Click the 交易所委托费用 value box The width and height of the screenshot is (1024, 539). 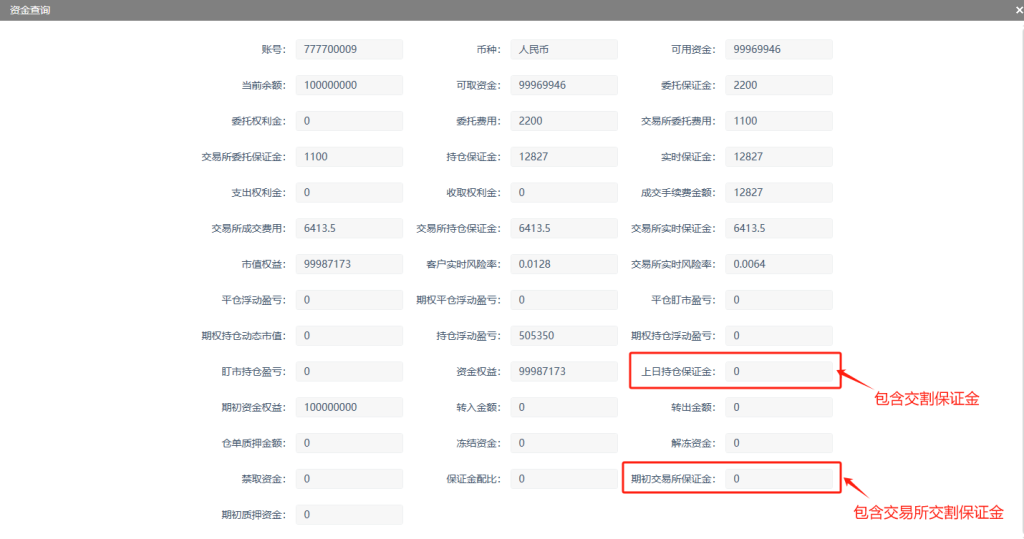click(779, 121)
